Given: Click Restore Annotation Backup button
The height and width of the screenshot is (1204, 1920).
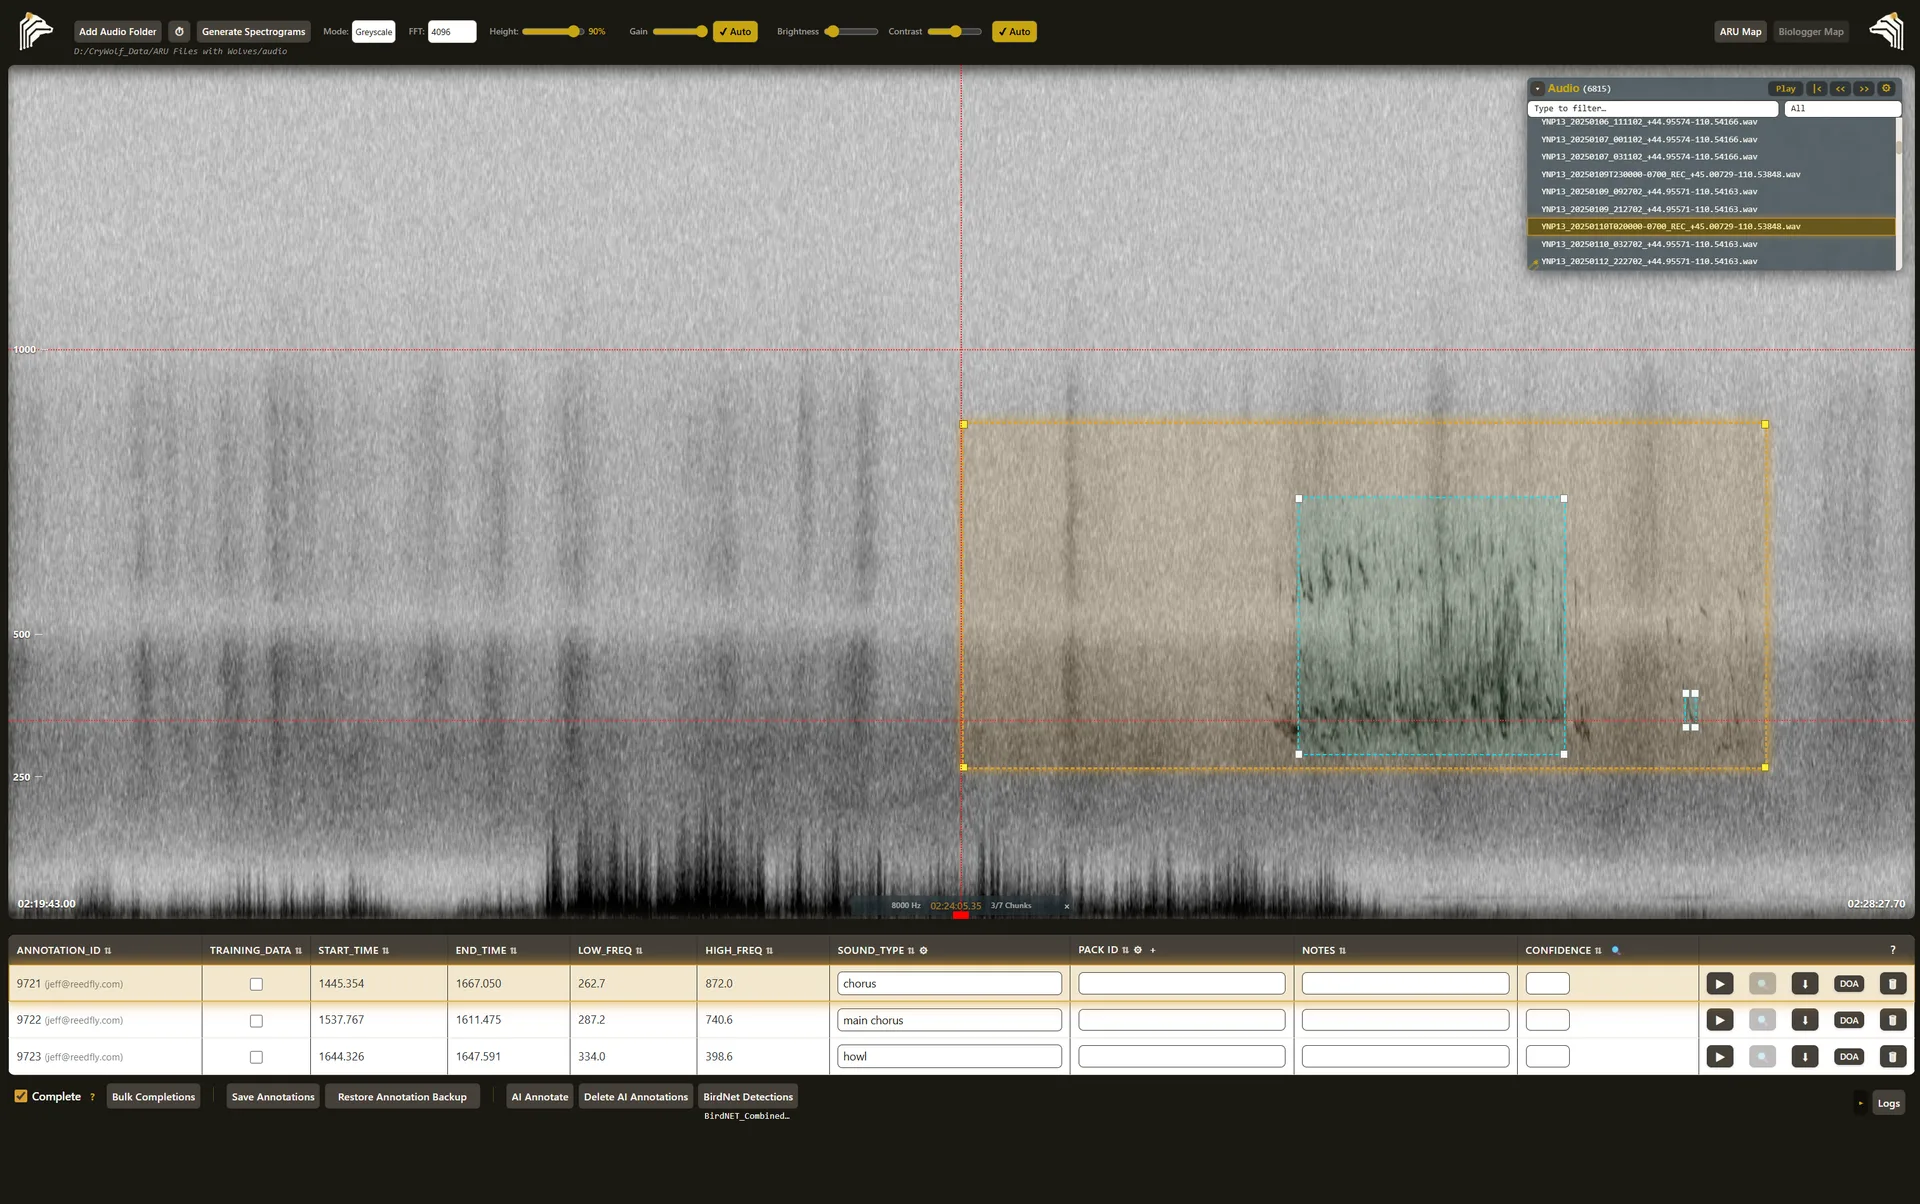Looking at the screenshot, I should [402, 1097].
